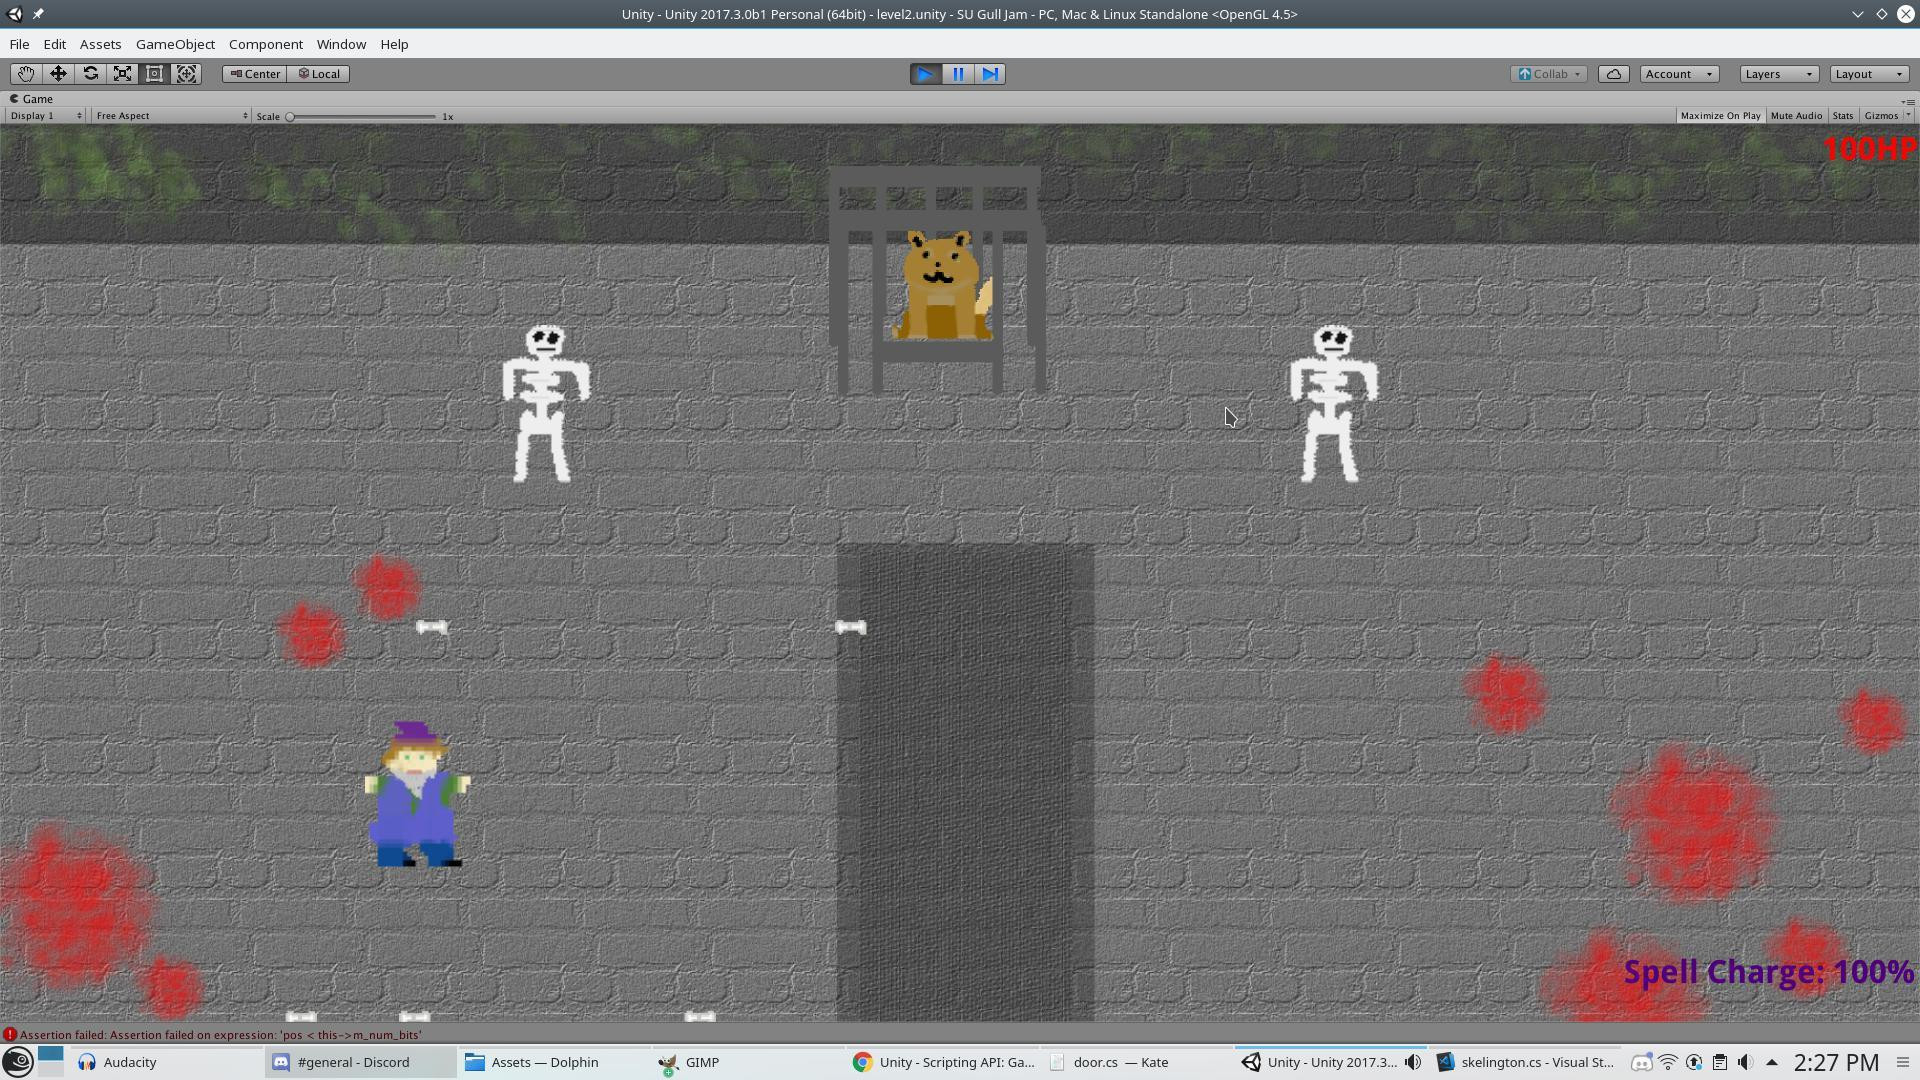This screenshot has width=1920, height=1080.
Task: Click audio indicator on Unity taskbar entry
Action: pos(1413,1062)
